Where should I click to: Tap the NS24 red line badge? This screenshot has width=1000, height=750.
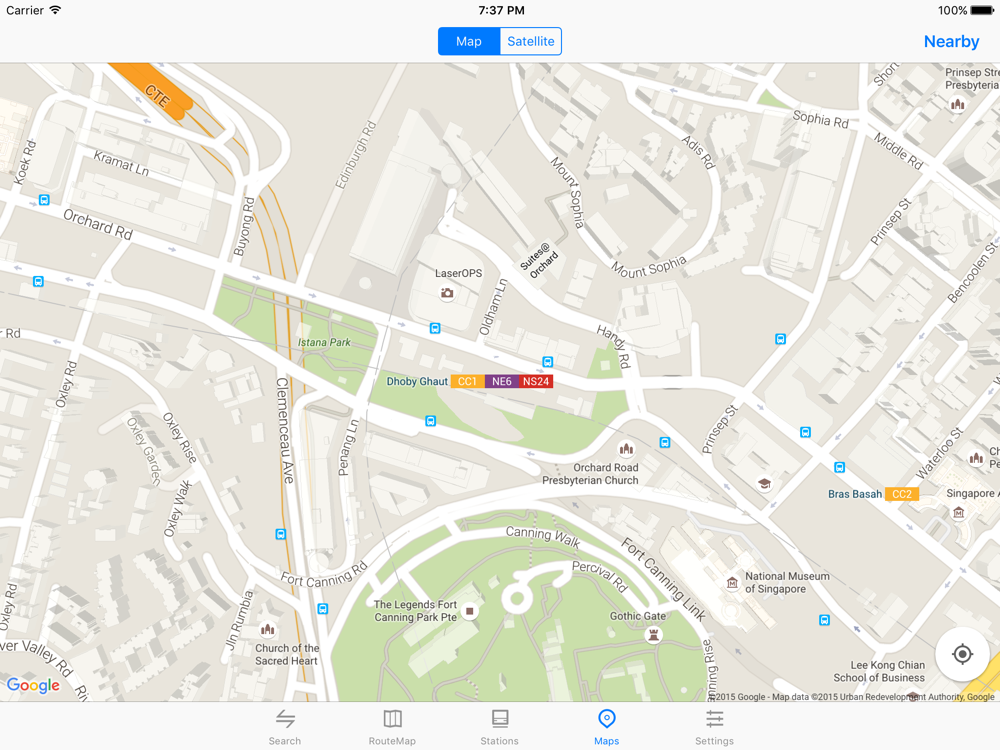pos(536,381)
